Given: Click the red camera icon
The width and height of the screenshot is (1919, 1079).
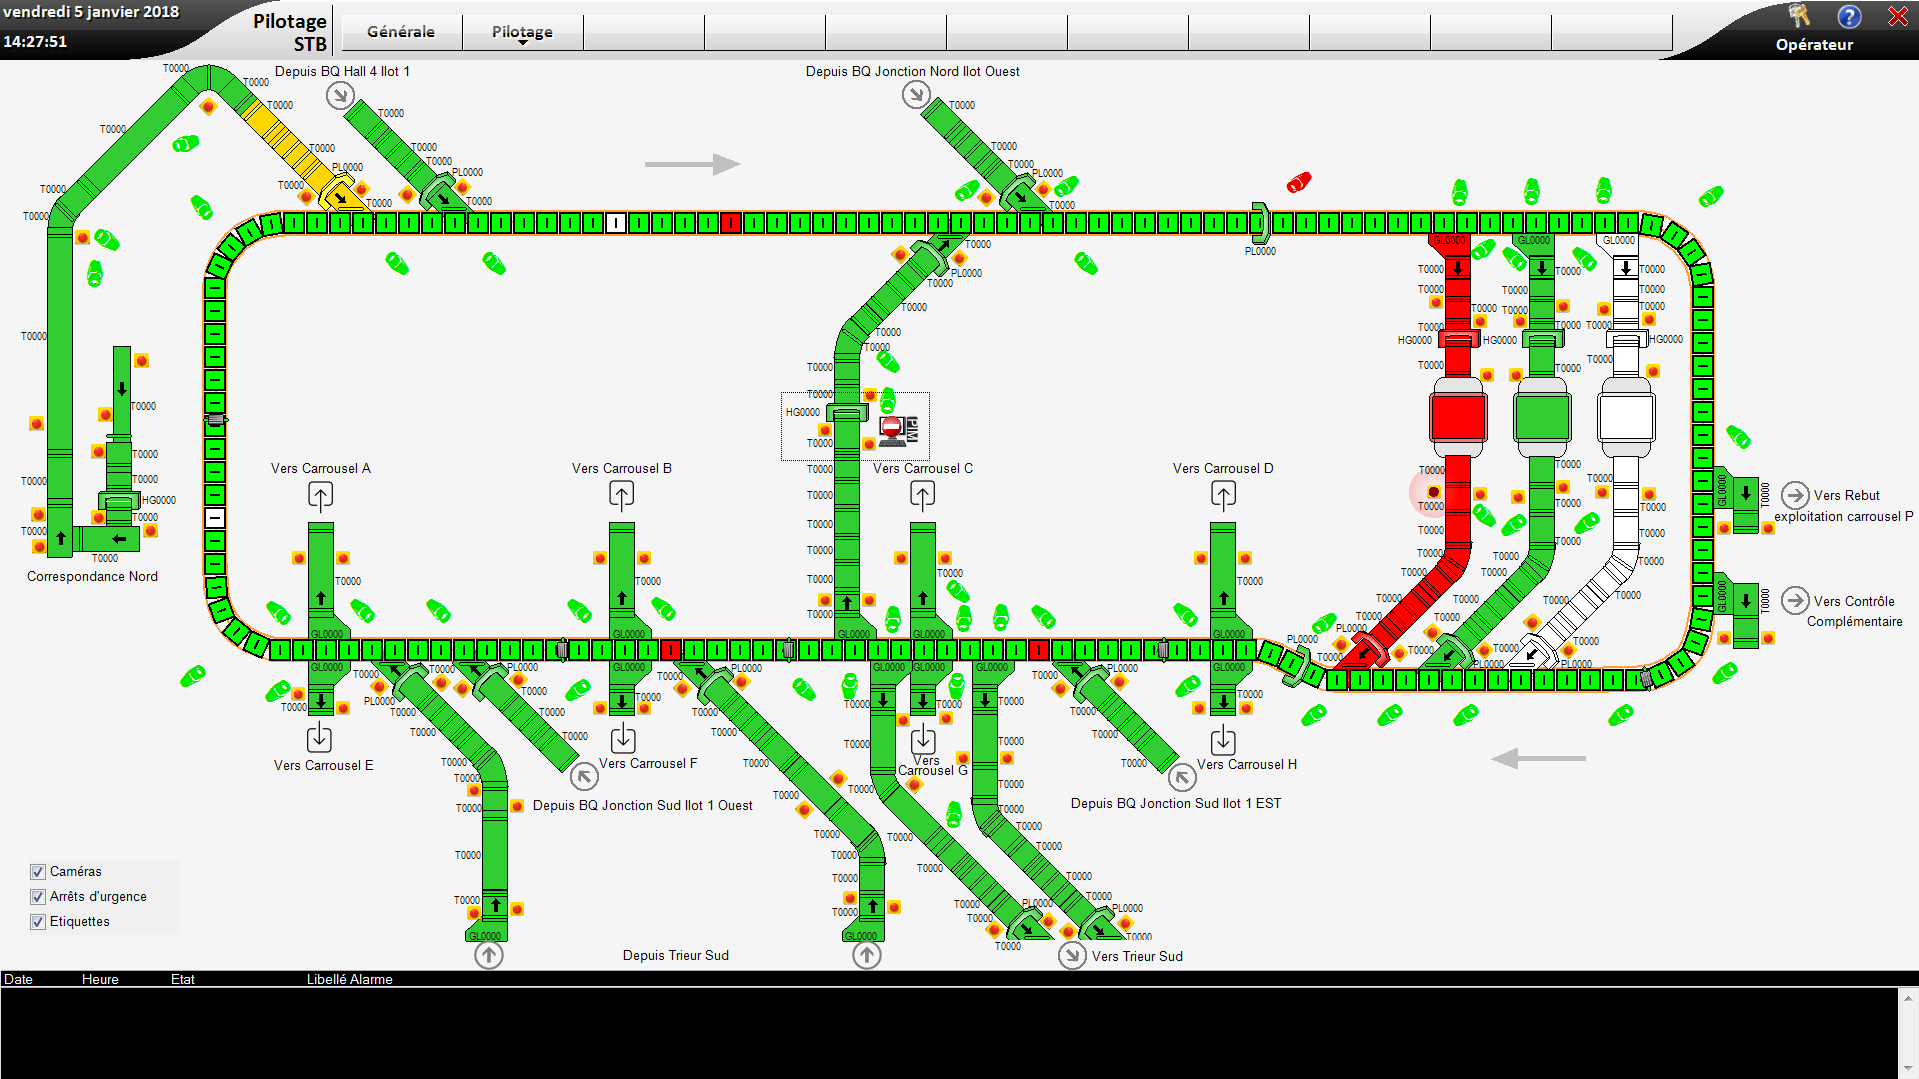Looking at the screenshot, I should (1298, 182).
